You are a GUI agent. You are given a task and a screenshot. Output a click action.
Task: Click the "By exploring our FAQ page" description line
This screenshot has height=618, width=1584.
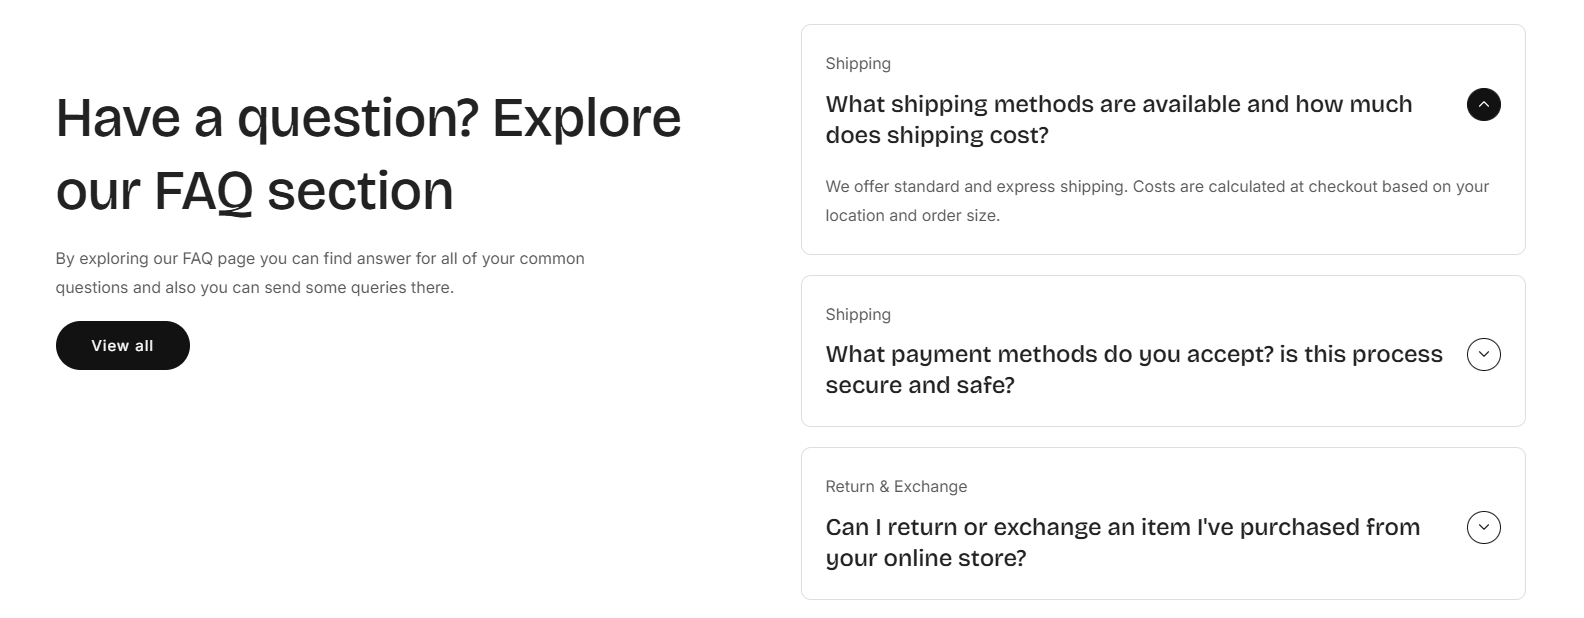[319, 258]
